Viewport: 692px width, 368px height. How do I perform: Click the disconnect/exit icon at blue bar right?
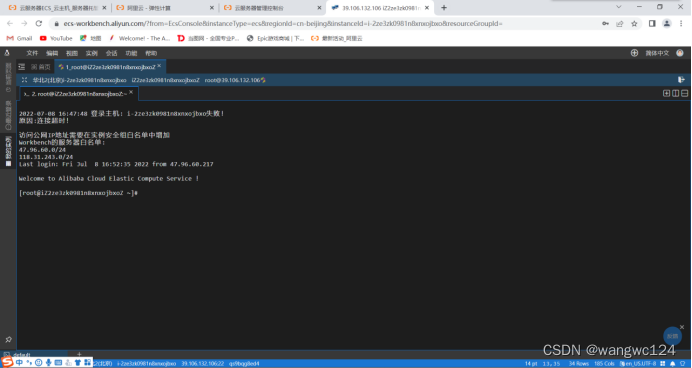point(681,80)
